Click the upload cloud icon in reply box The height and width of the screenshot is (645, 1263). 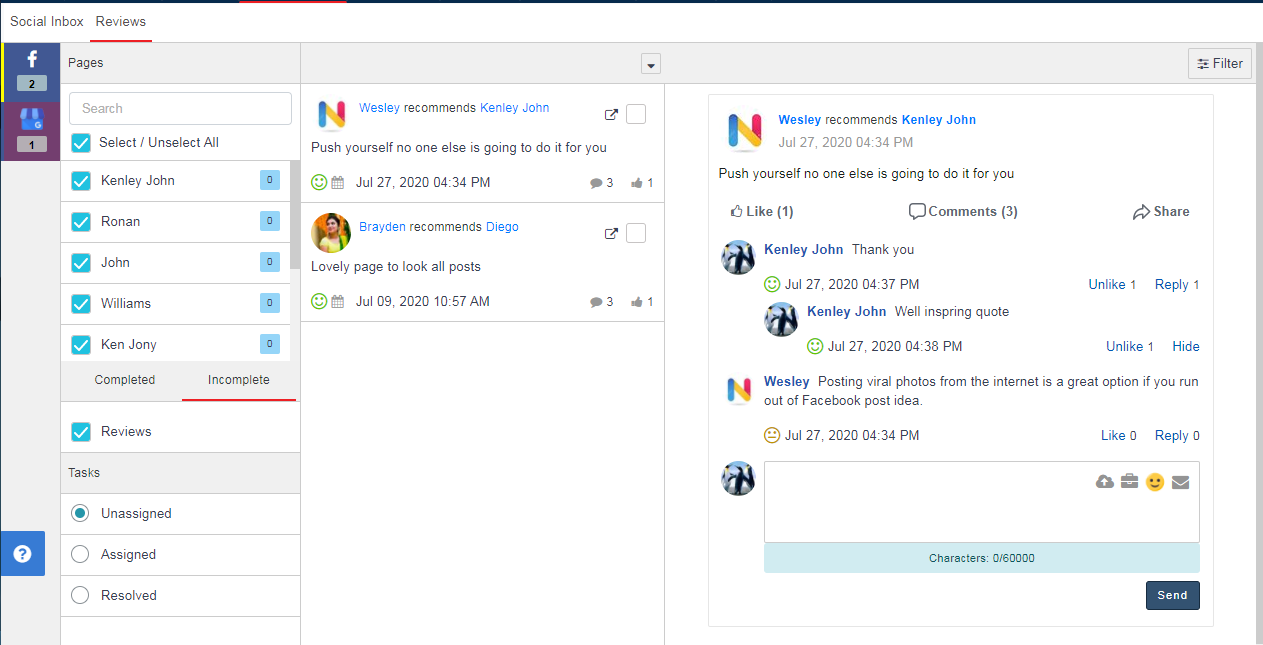tap(1105, 482)
